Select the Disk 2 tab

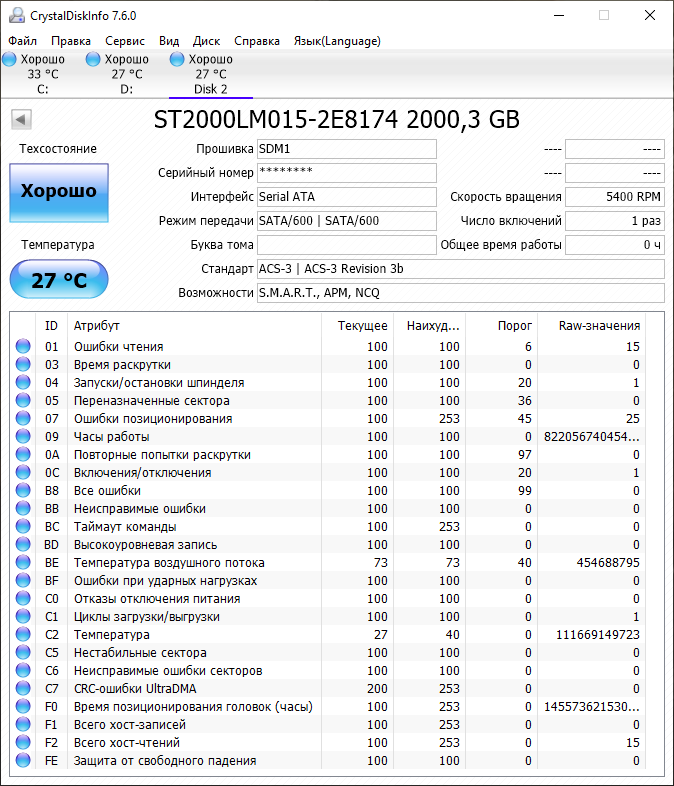point(210,74)
